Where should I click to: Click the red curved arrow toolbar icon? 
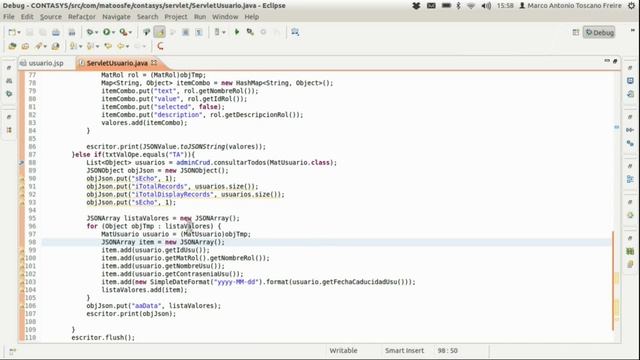pos(160,46)
